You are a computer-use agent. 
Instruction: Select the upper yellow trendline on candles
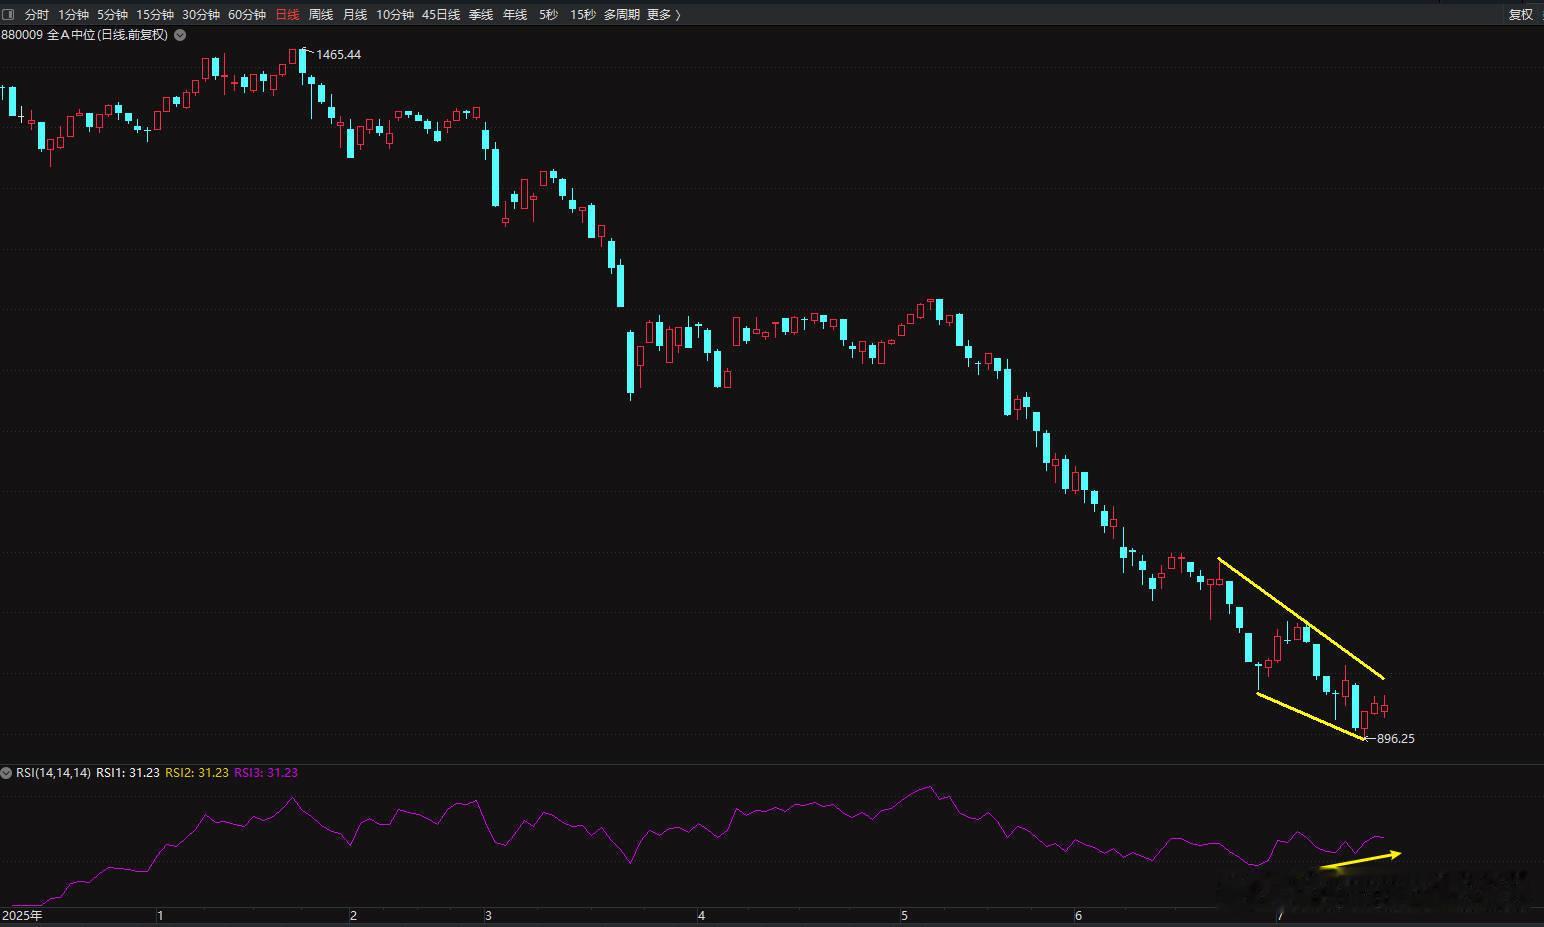pos(1301,618)
